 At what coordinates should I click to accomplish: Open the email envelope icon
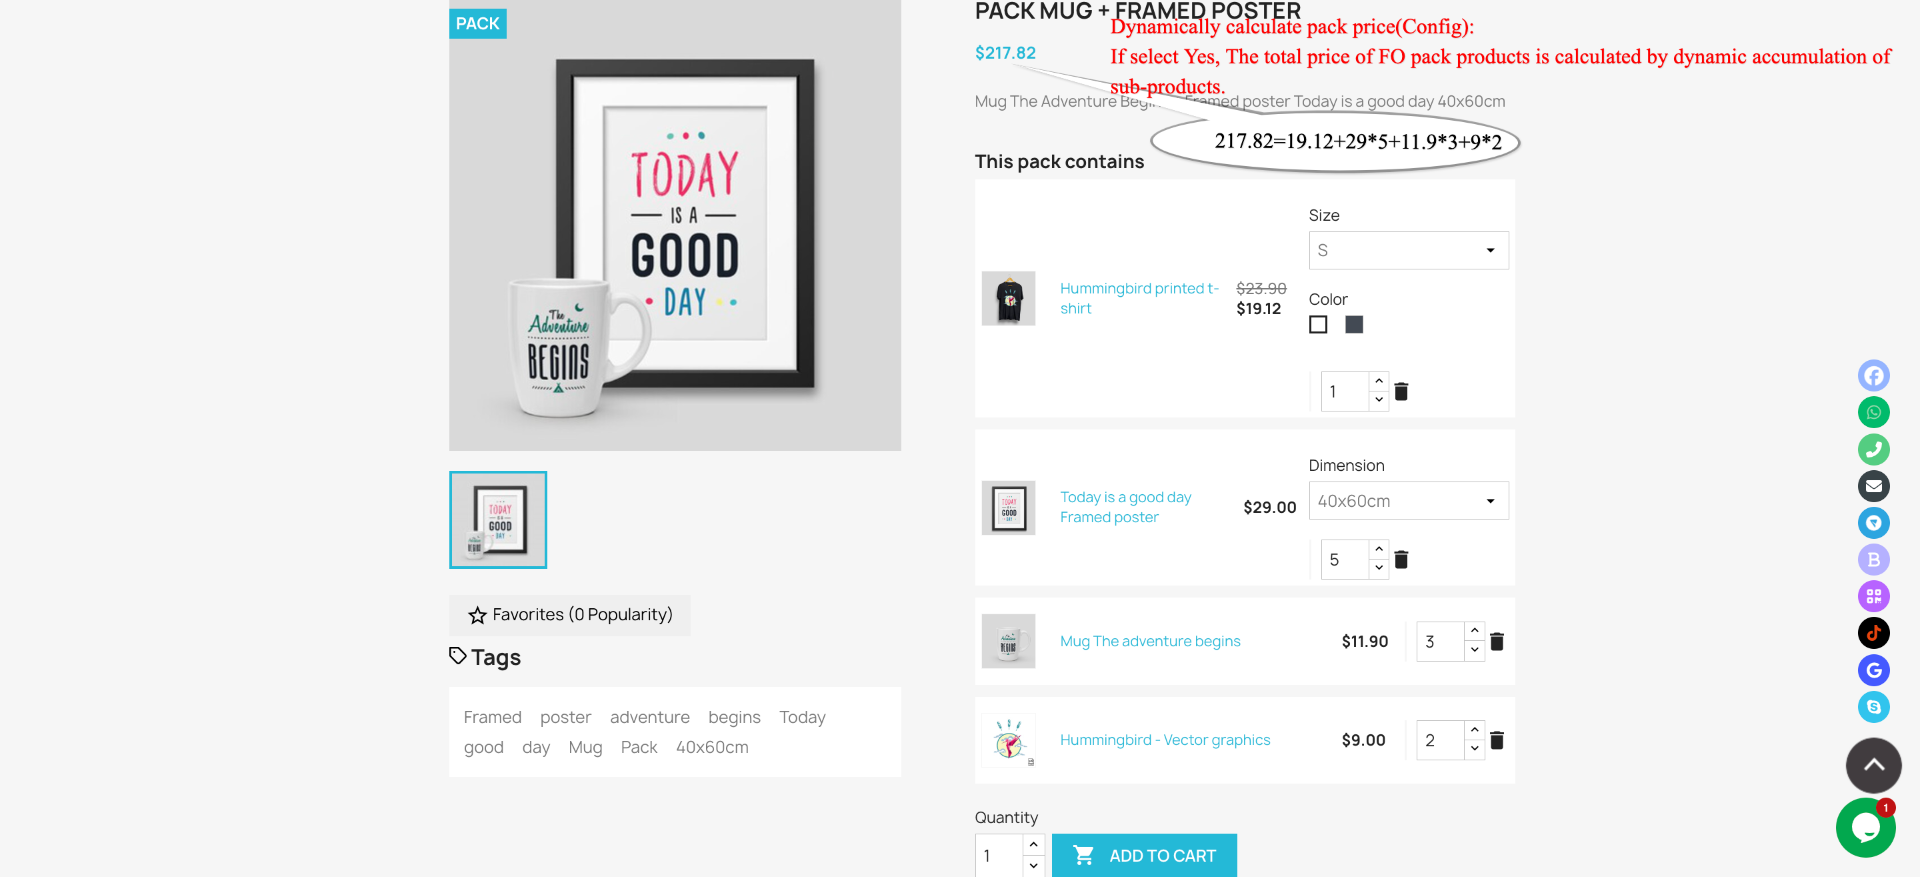pyautogui.click(x=1874, y=486)
